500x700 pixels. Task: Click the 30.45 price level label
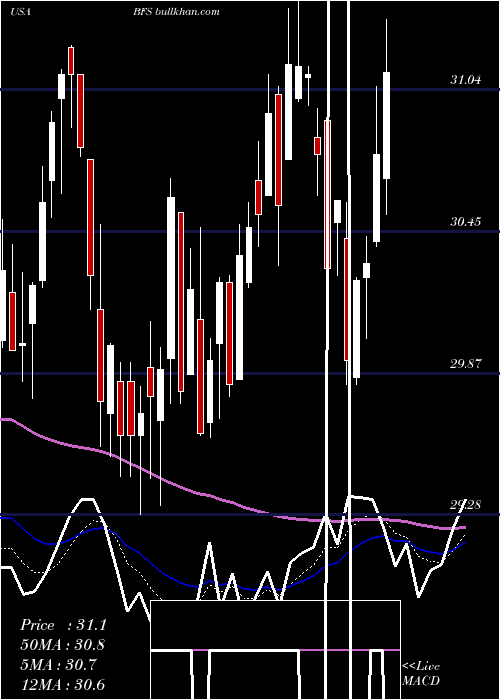(x=466, y=221)
